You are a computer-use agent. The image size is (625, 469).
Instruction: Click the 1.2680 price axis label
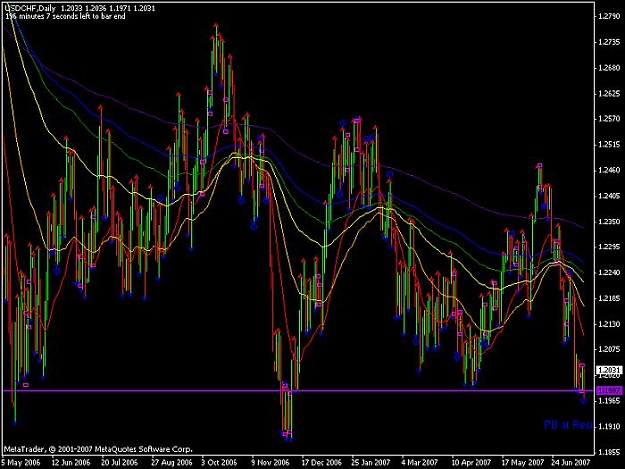[609, 68]
